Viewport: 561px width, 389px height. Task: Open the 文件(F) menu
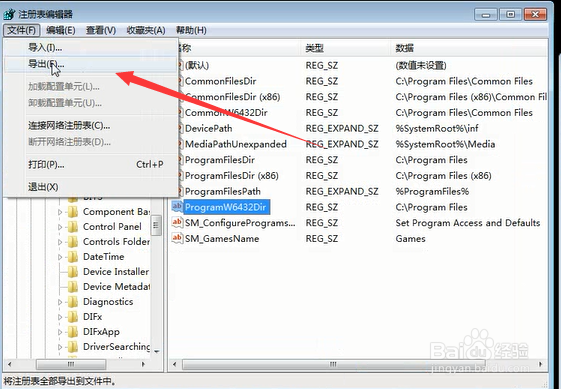click(21, 30)
